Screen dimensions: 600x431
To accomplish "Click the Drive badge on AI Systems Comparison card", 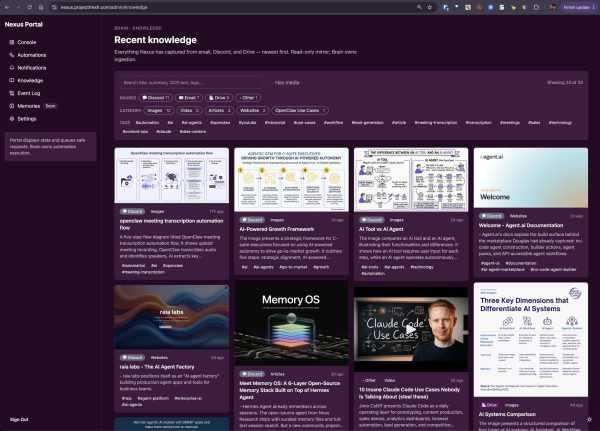I will tap(489, 405).
